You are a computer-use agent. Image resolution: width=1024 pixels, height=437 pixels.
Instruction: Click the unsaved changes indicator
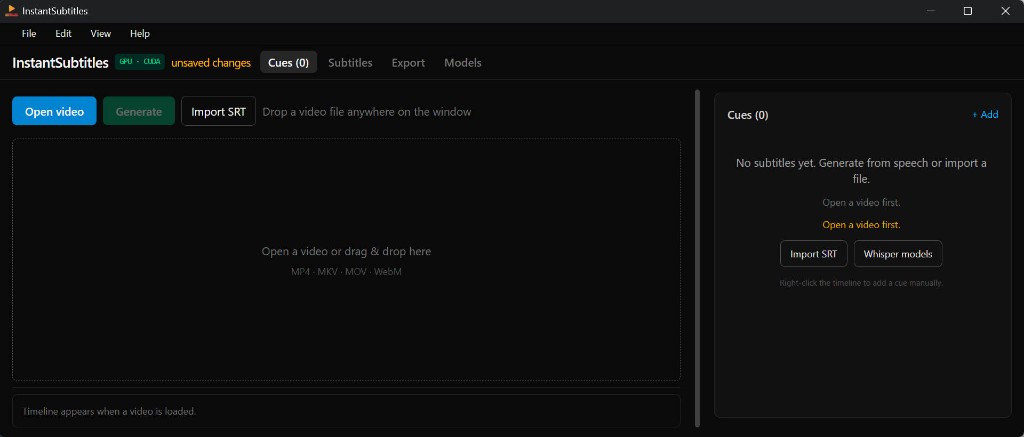[211, 63]
